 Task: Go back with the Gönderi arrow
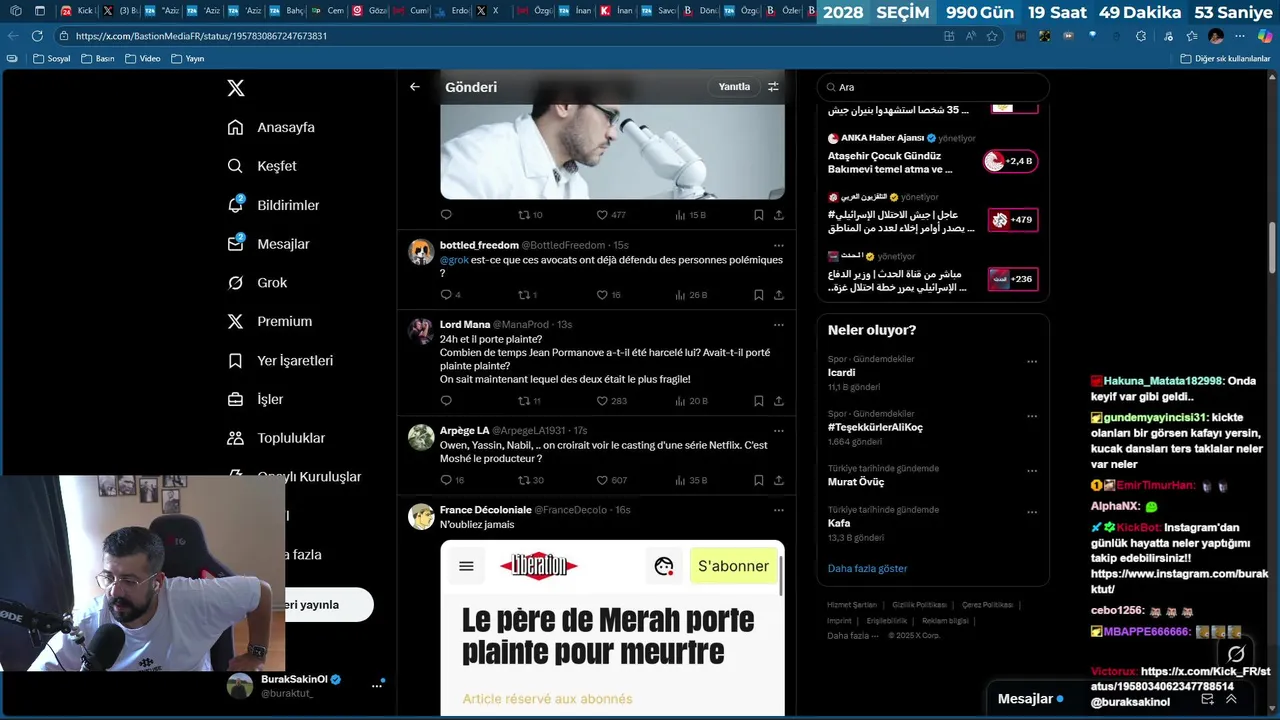(x=415, y=87)
